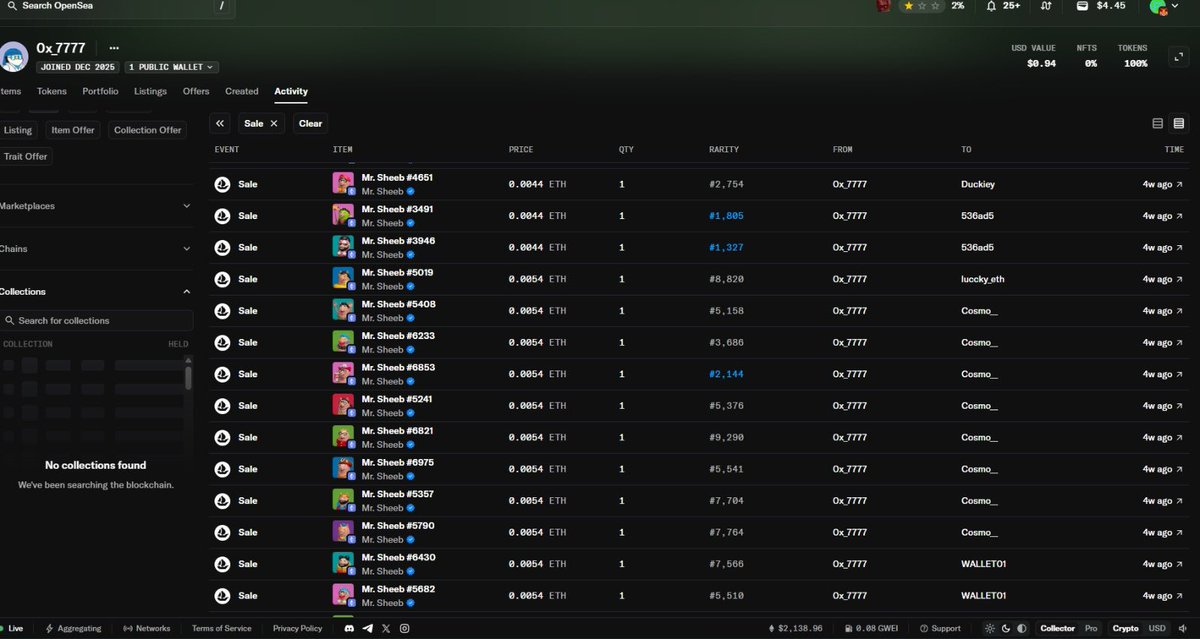The width and height of the screenshot is (1200, 639).
Task: Open the red avatar icon in header
Action: click(x=884, y=6)
